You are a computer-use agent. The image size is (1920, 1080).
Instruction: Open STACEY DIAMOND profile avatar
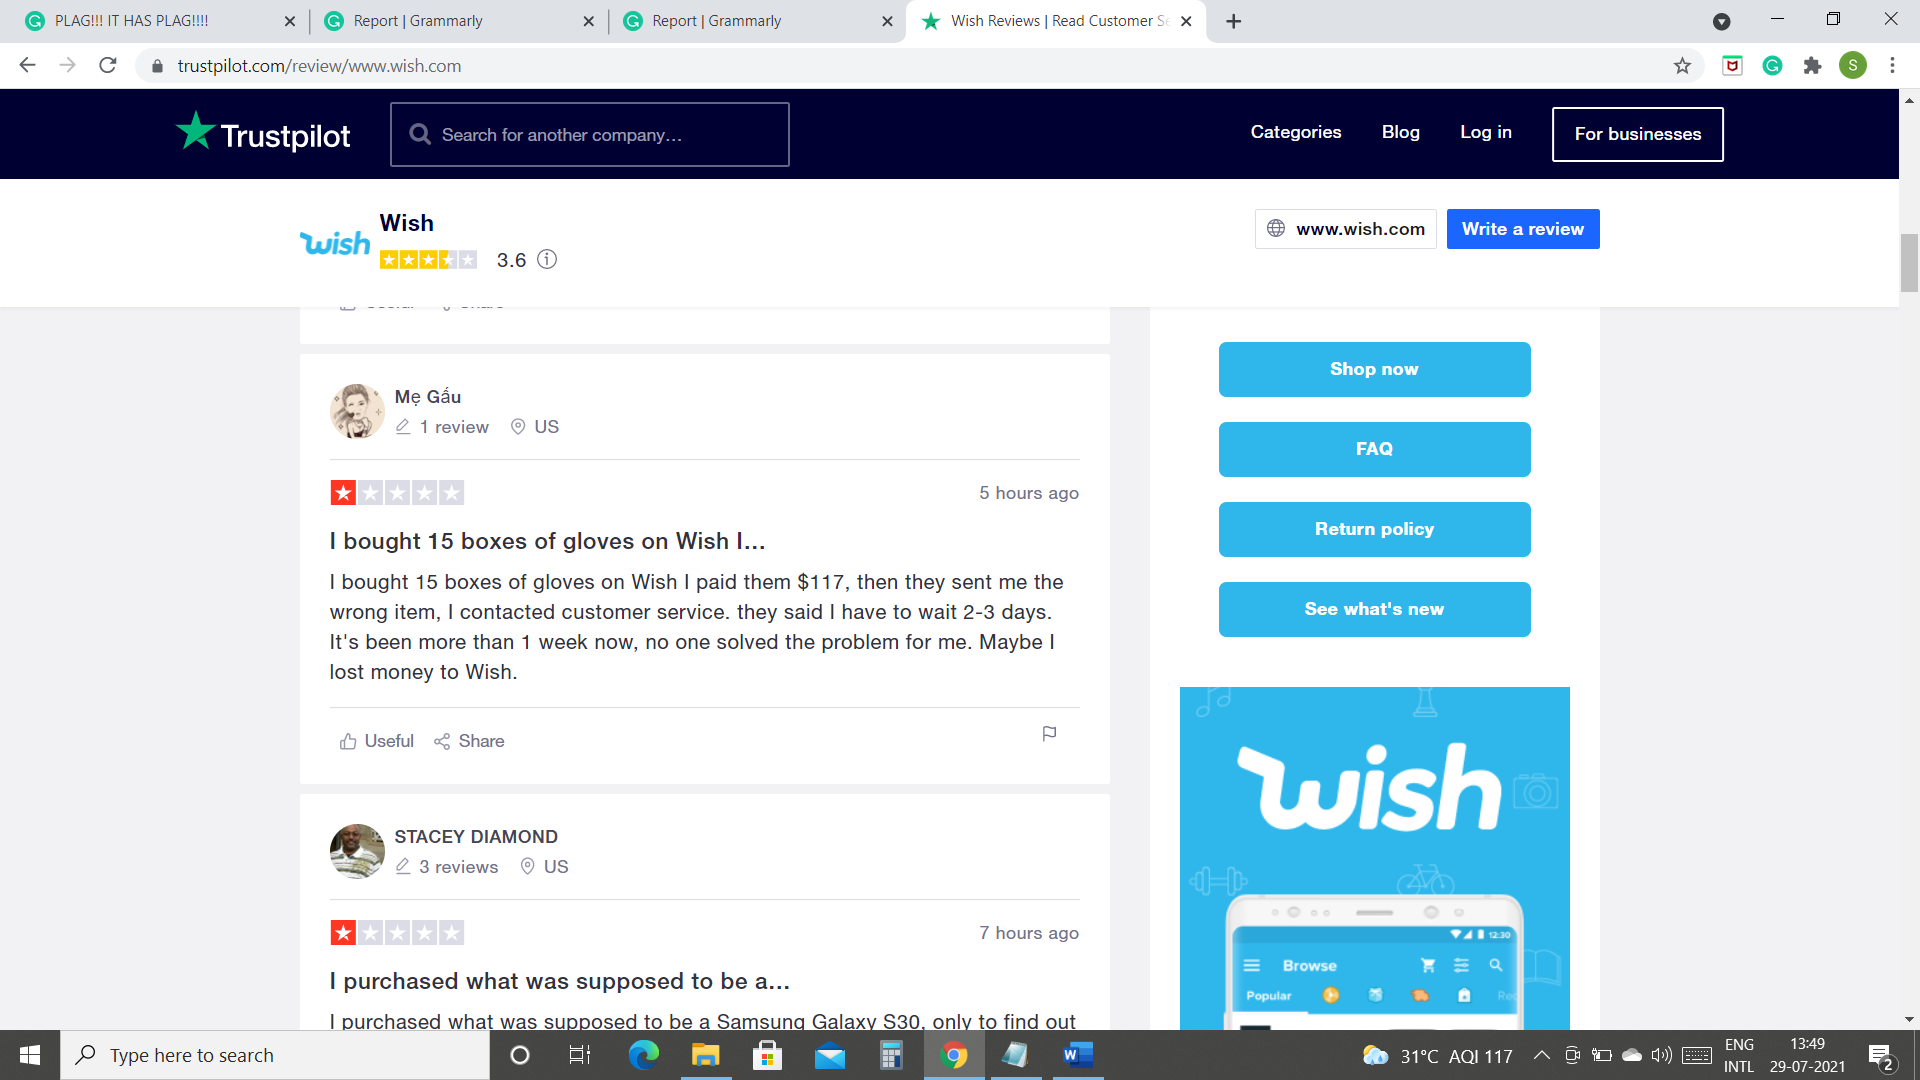tap(357, 851)
